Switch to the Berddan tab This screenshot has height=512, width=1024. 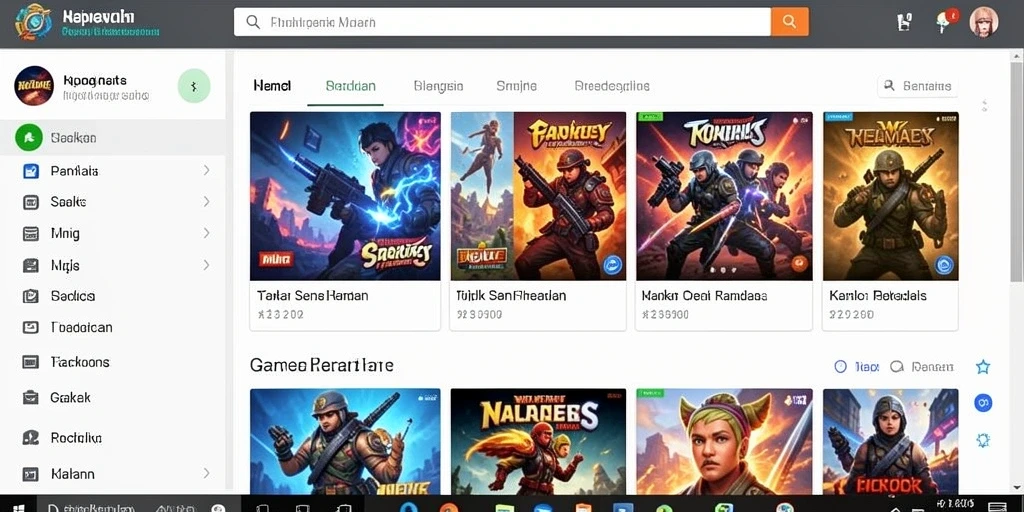click(350, 86)
